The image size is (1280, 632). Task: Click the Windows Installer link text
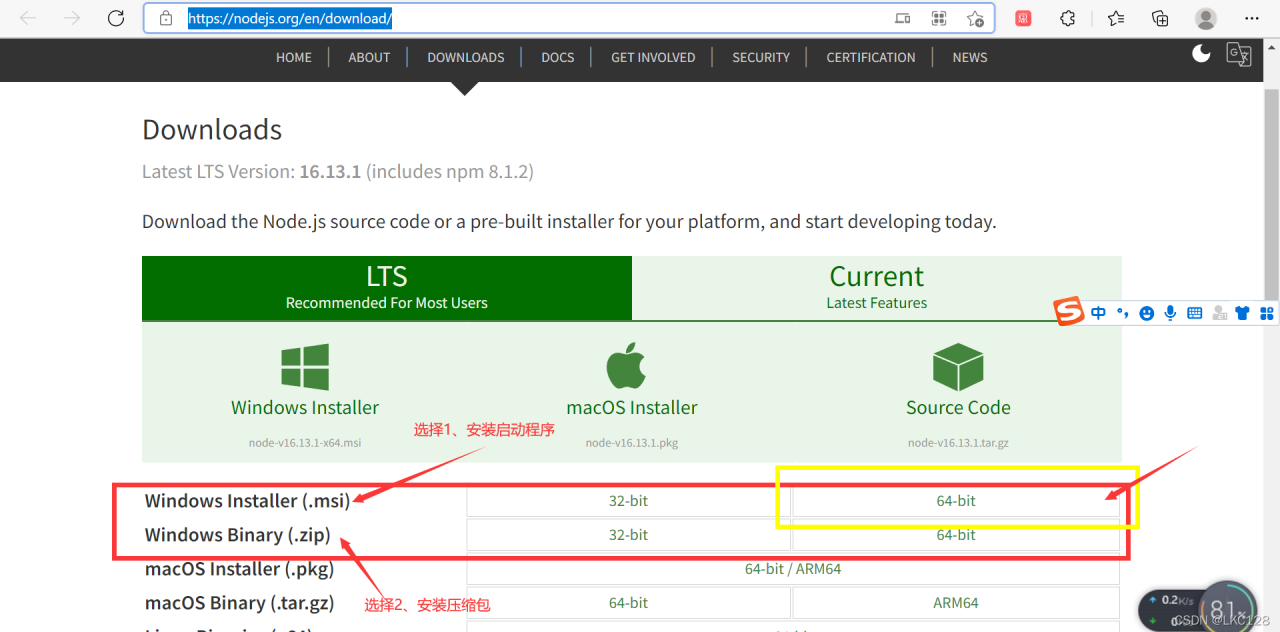(x=305, y=407)
